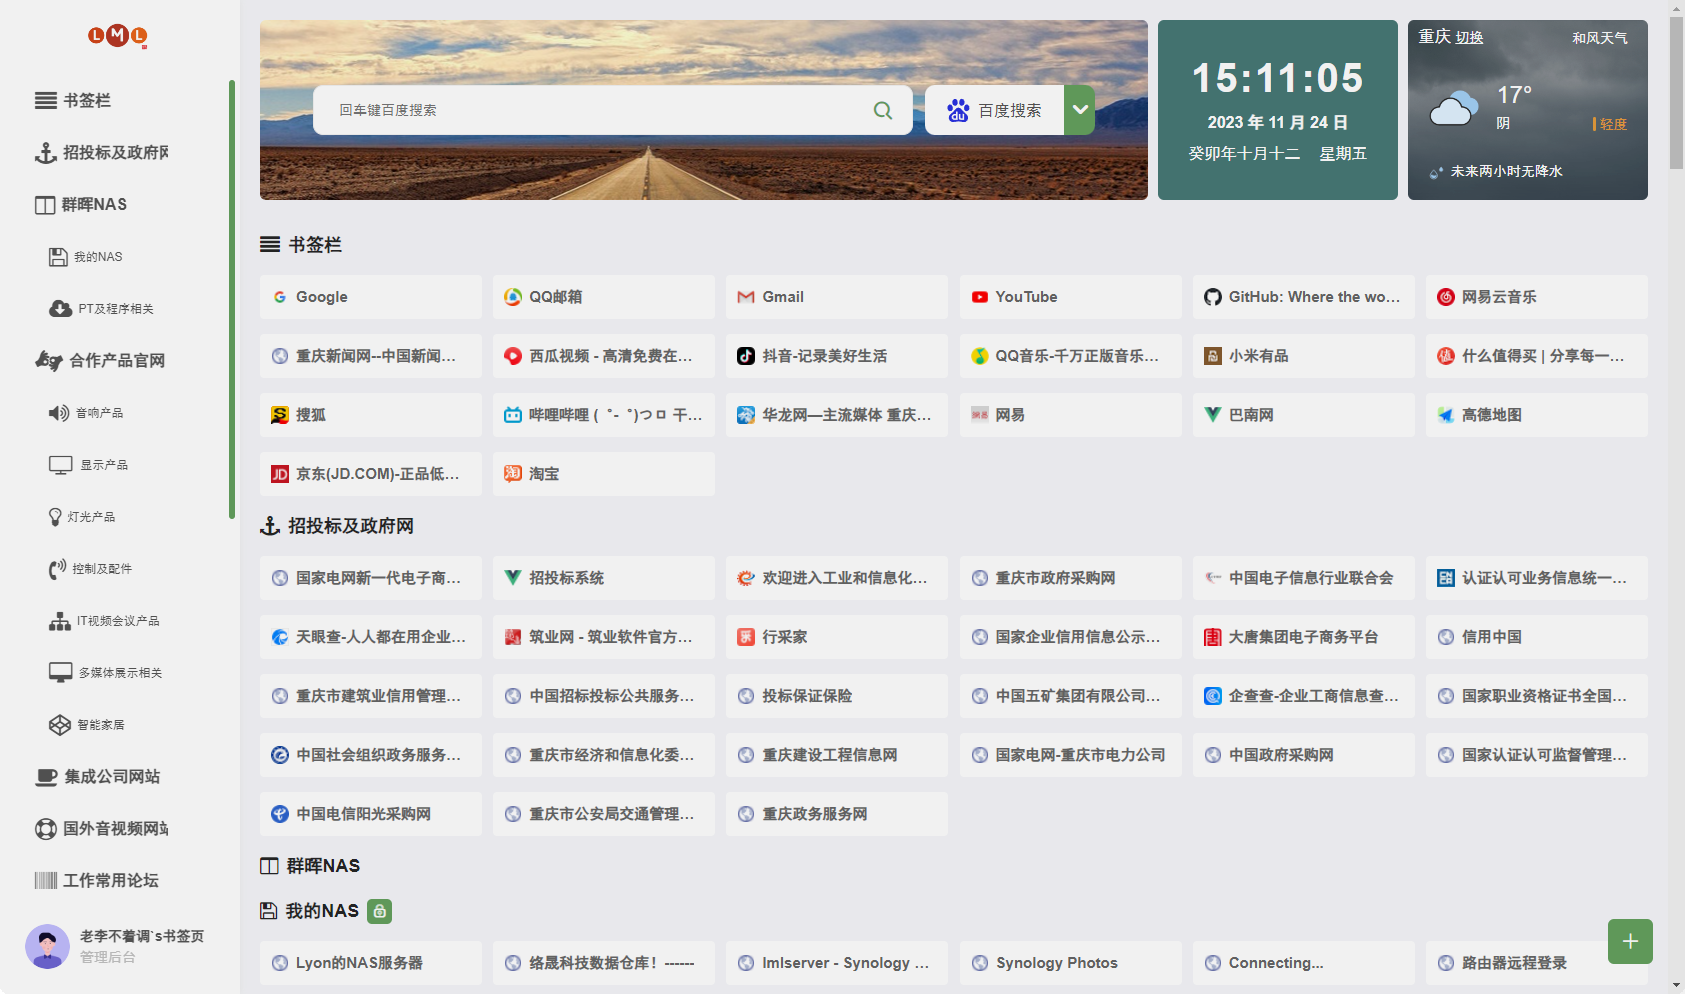1685x994 pixels.
Task: Open the 抖音 bookmark
Action: click(837, 356)
